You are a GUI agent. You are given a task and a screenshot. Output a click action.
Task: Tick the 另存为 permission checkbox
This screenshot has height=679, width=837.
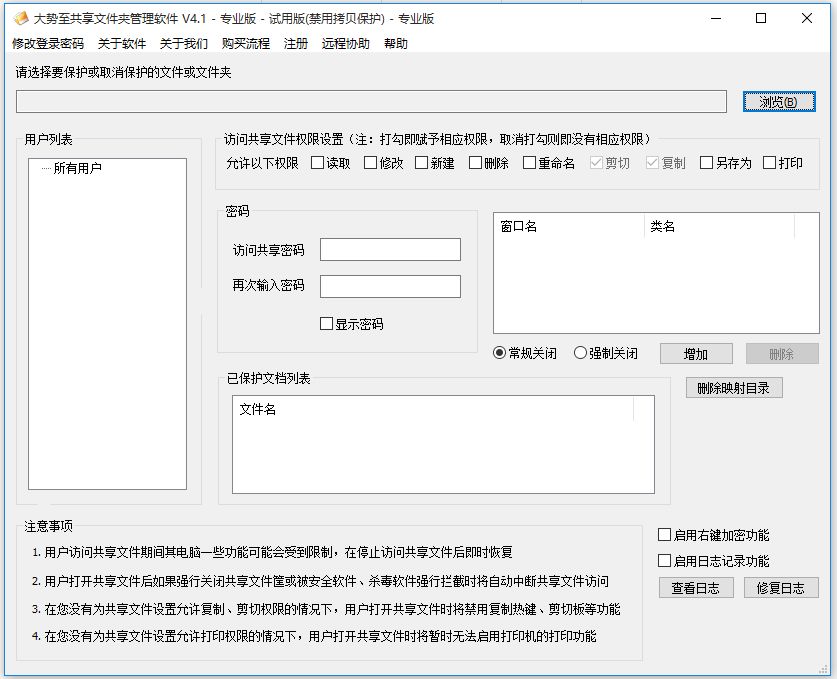click(707, 163)
